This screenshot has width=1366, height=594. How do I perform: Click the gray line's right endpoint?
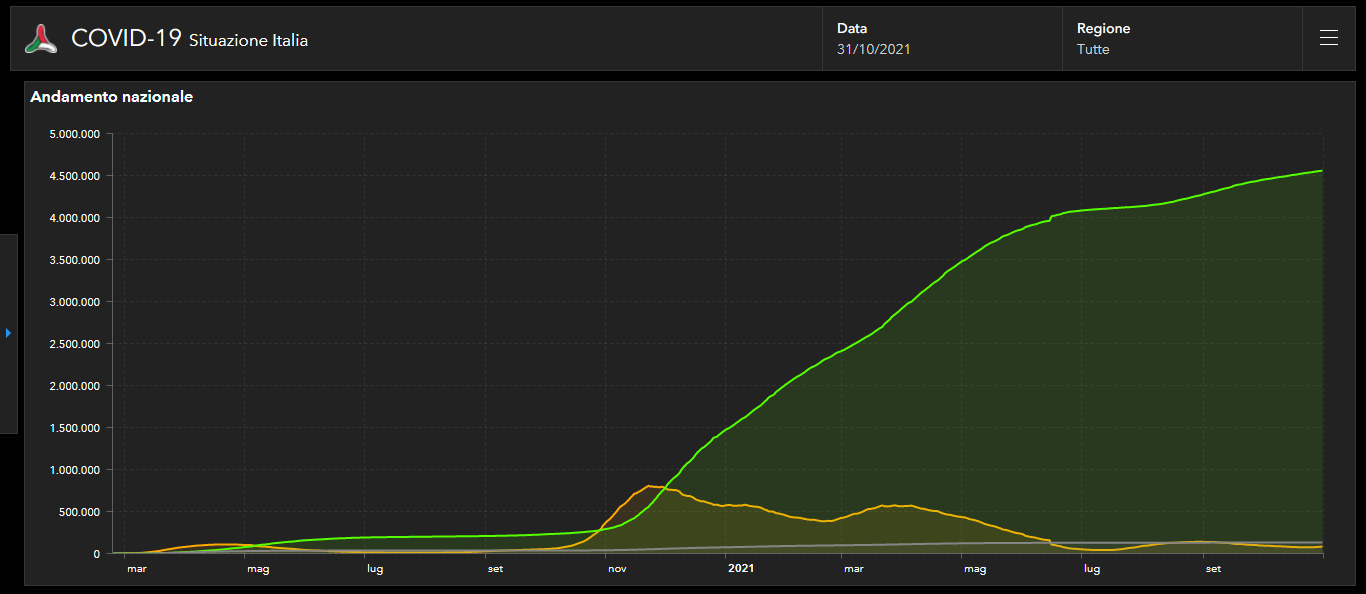1322,542
